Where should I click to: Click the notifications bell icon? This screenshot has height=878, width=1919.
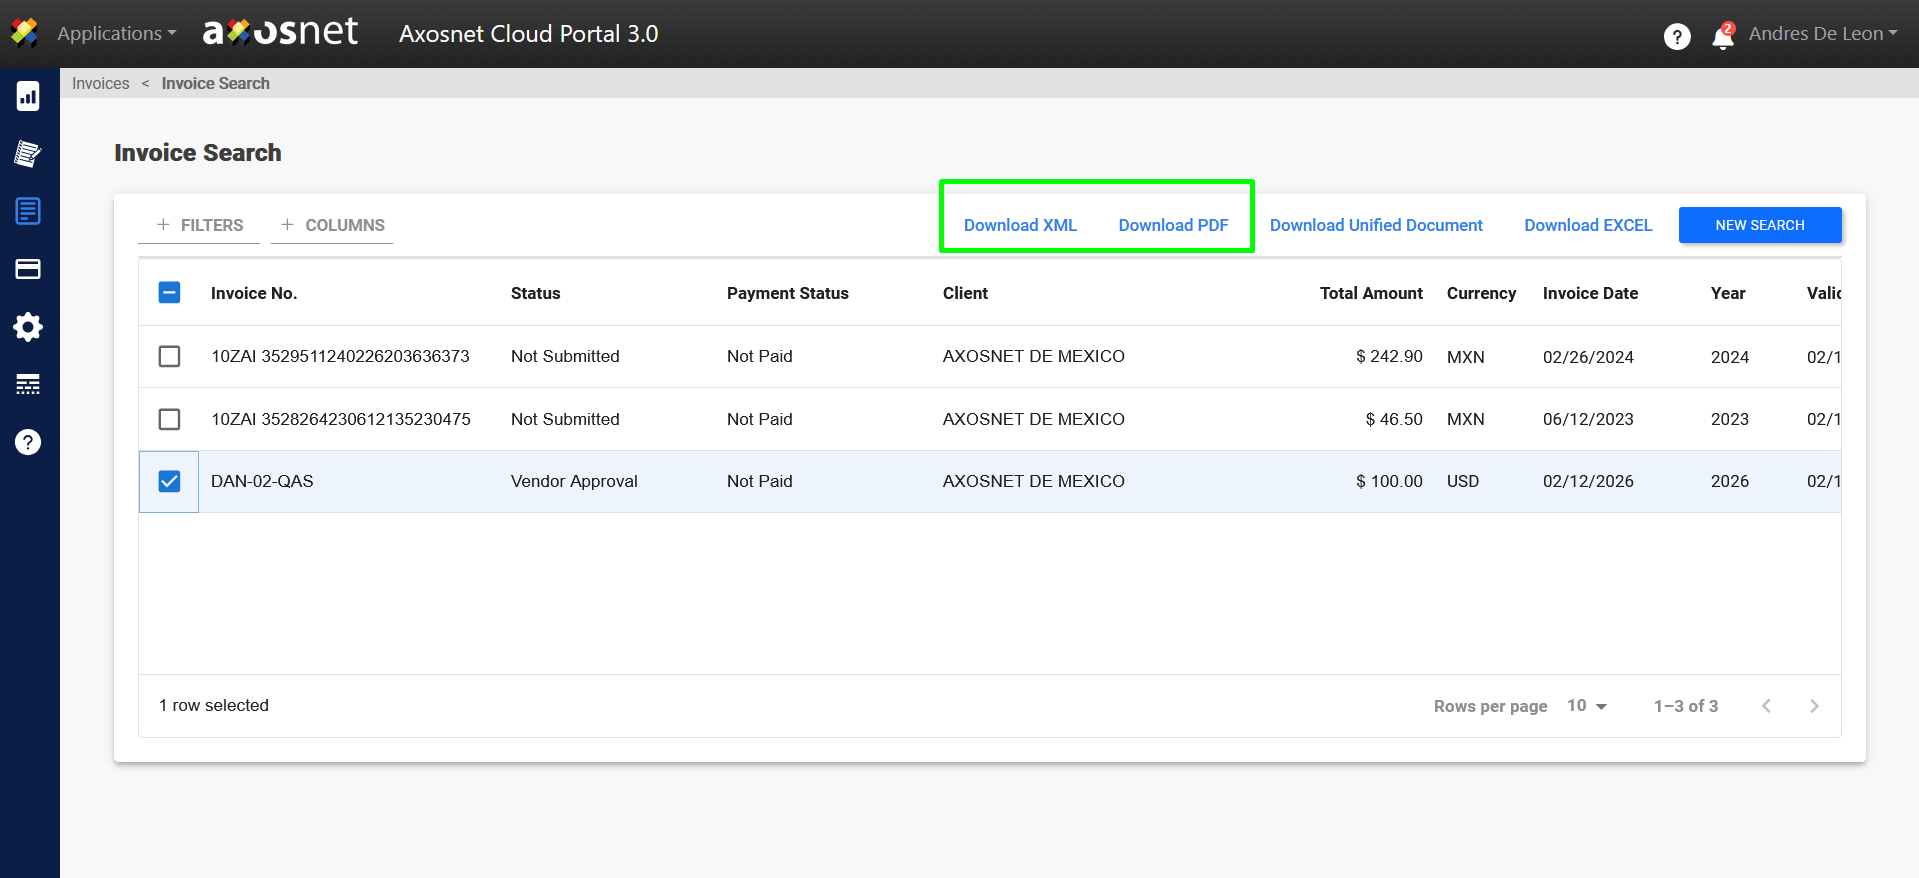[1722, 37]
